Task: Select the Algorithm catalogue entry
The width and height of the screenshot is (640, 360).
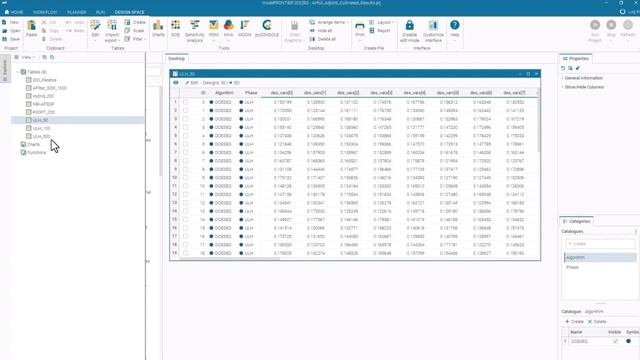Action: pos(600,258)
